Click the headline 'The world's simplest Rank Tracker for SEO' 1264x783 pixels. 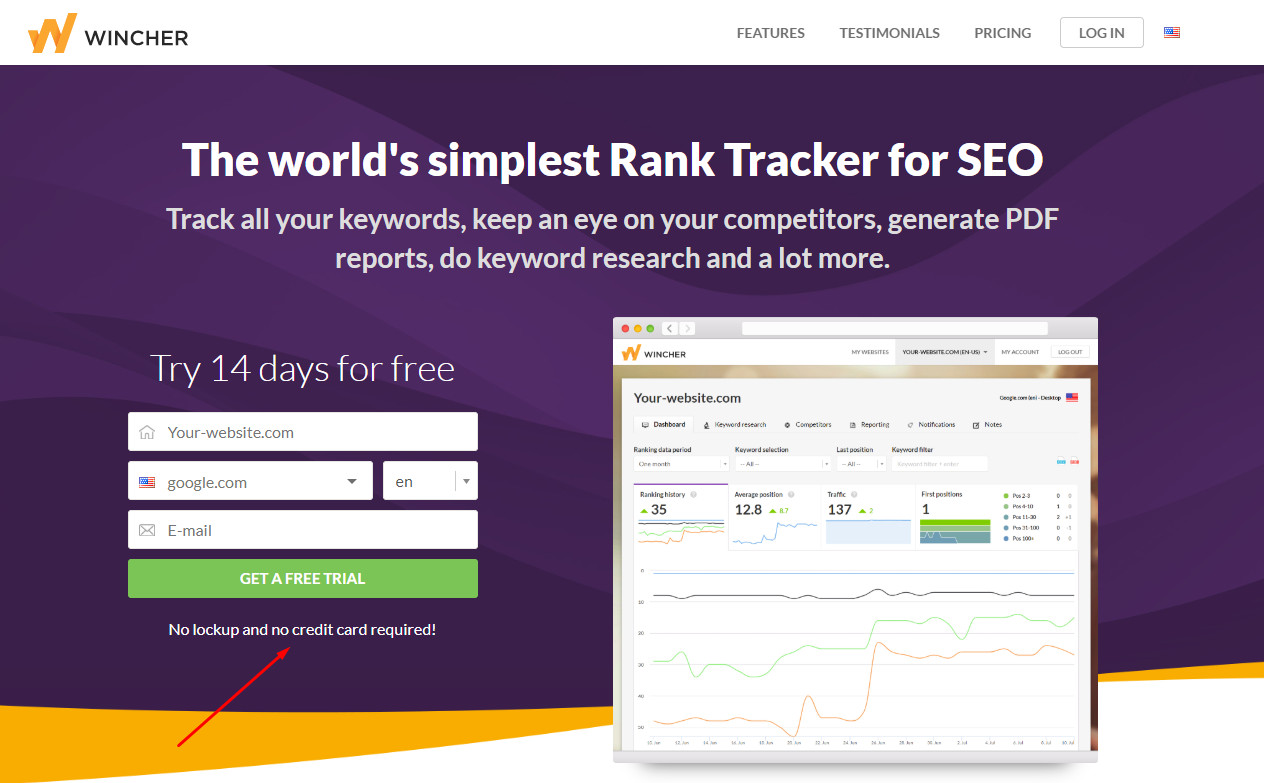click(x=612, y=159)
